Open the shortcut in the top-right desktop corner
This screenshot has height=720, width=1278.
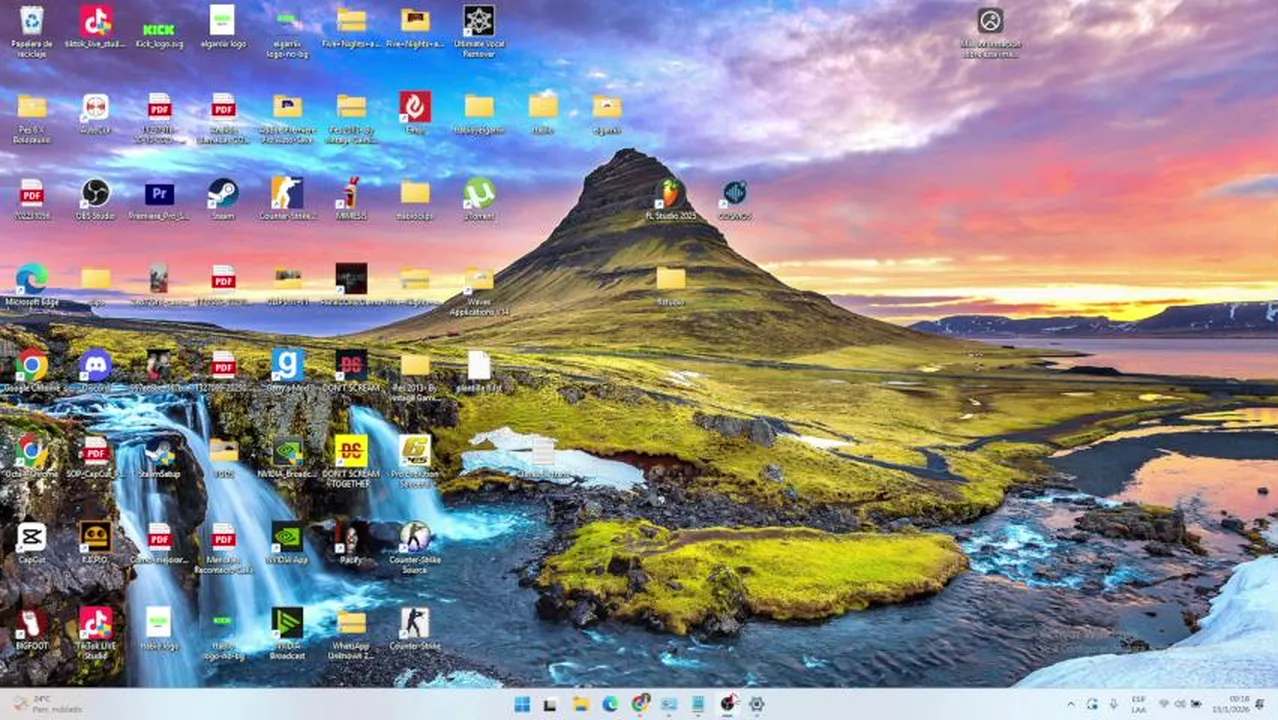coord(990,32)
